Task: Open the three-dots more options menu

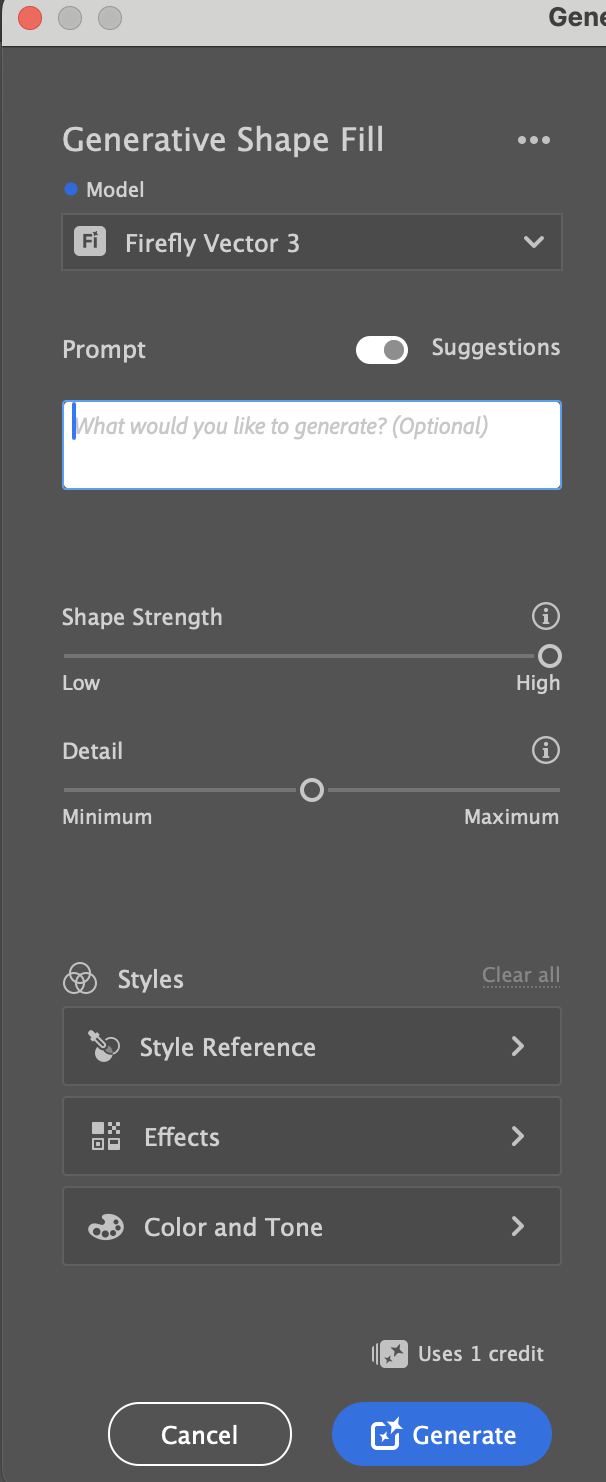Action: tap(533, 140)
